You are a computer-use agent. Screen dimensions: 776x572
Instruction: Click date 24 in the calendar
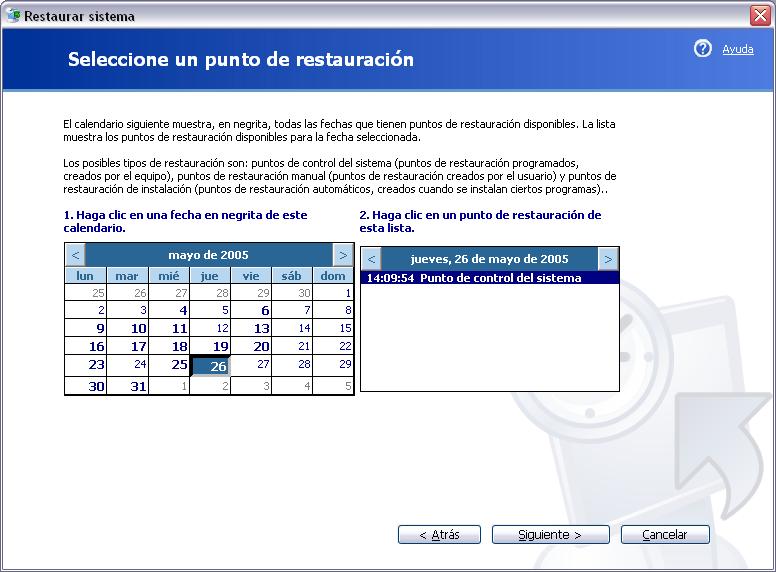(x=128, y=365)
